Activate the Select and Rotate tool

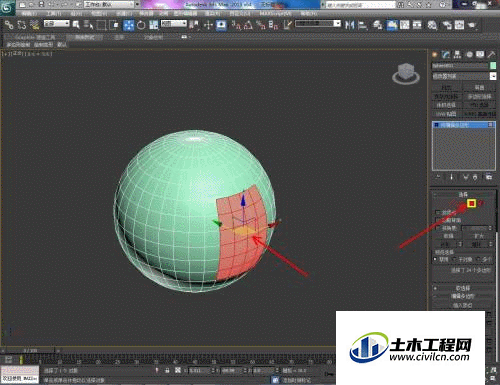coord(141,25)
